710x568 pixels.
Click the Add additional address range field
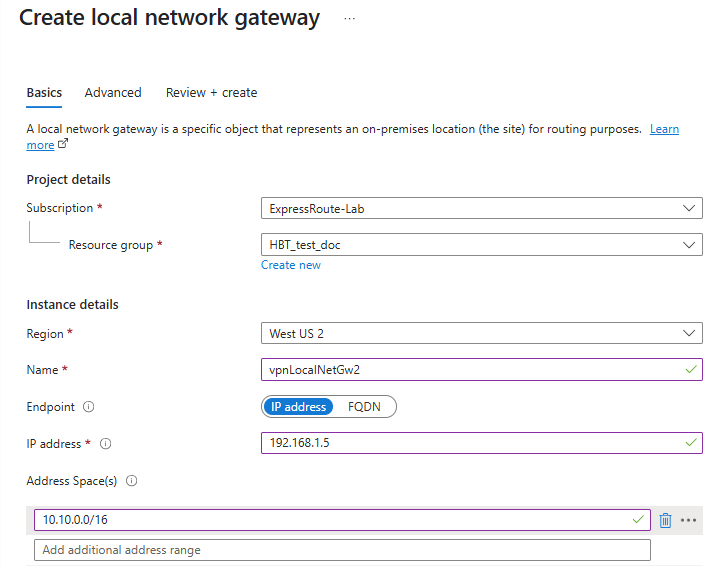click(x=342, y=550)
